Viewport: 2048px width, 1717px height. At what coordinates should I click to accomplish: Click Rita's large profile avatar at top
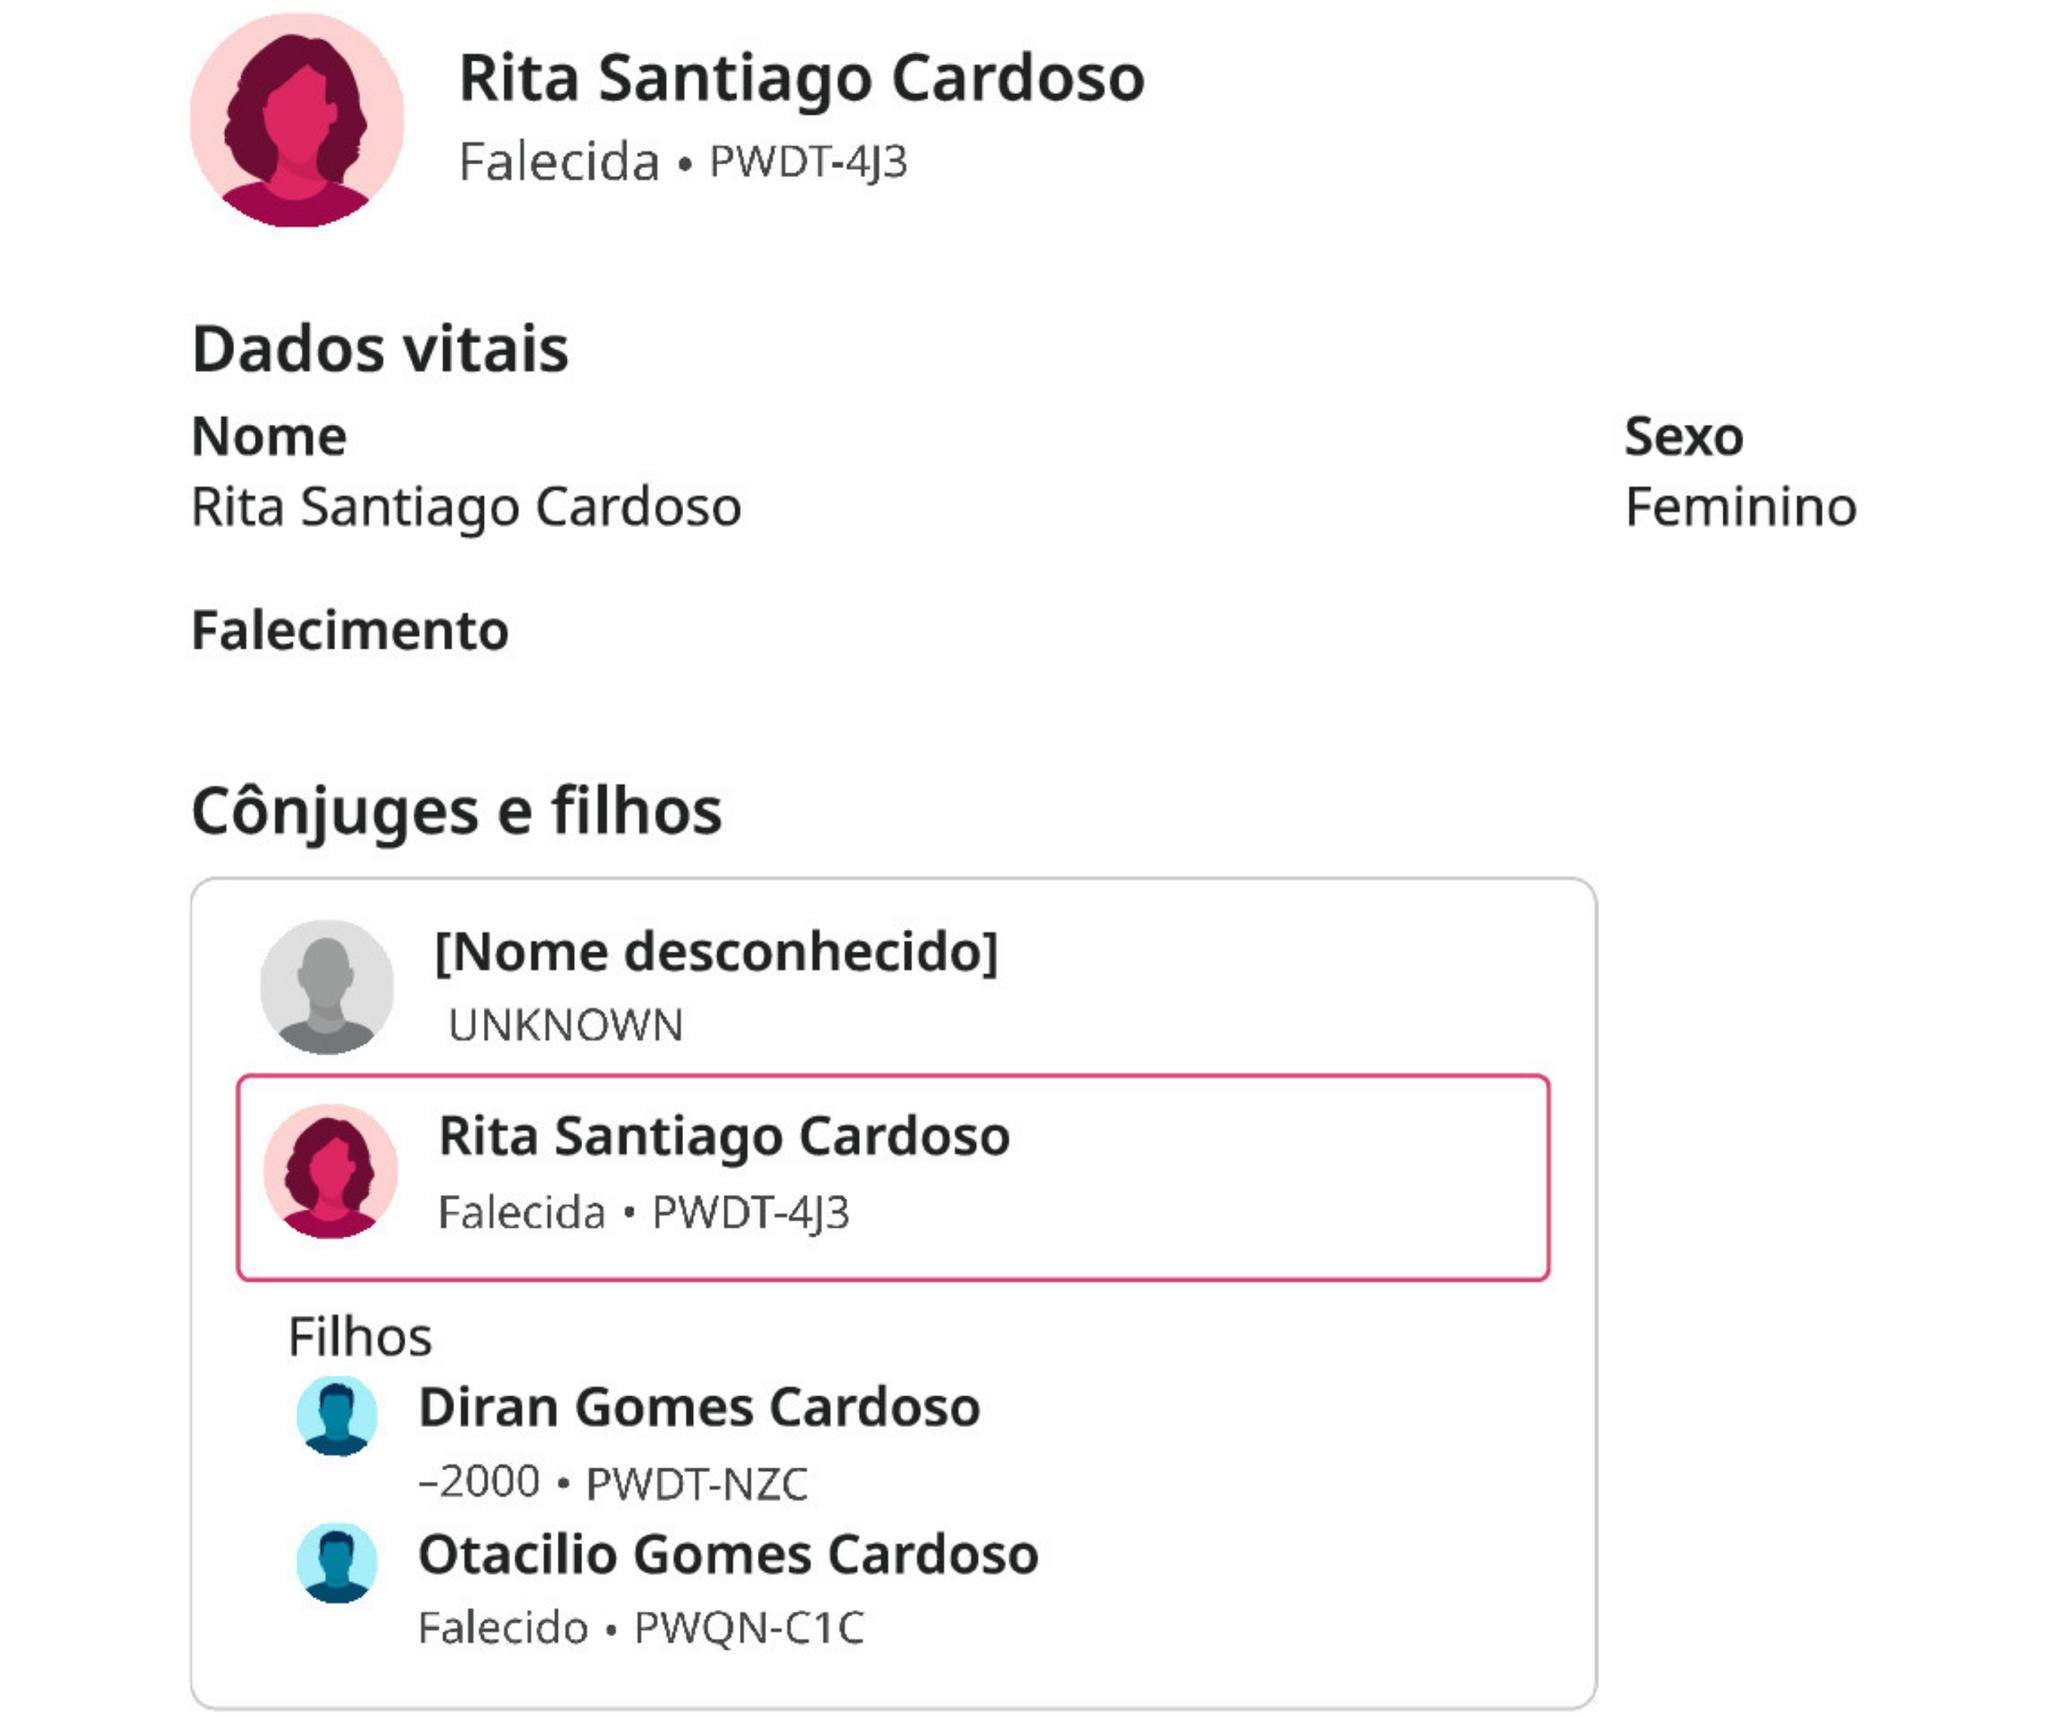(297, 120)
